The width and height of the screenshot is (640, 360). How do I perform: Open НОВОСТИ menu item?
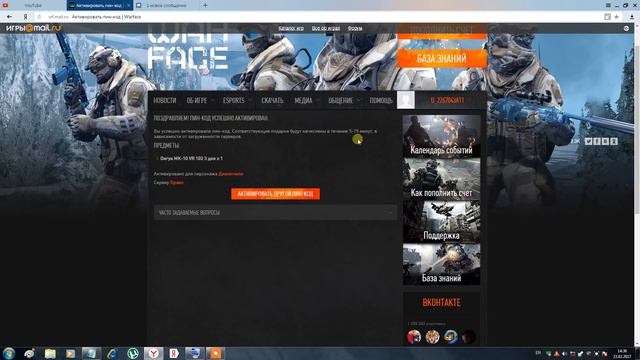pos(165,100)
